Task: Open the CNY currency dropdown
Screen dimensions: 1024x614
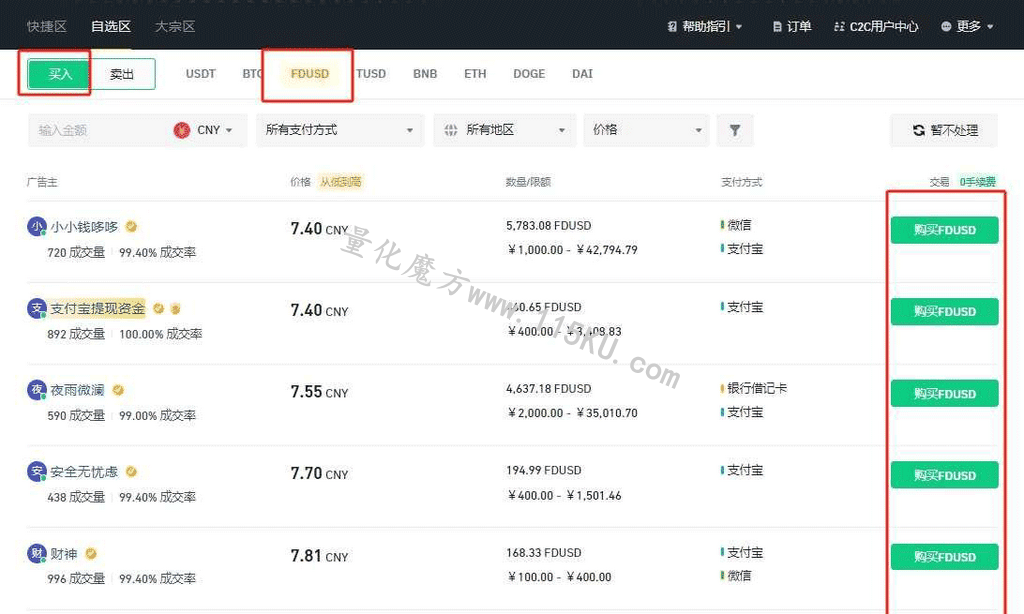Action: click(204, 130)
